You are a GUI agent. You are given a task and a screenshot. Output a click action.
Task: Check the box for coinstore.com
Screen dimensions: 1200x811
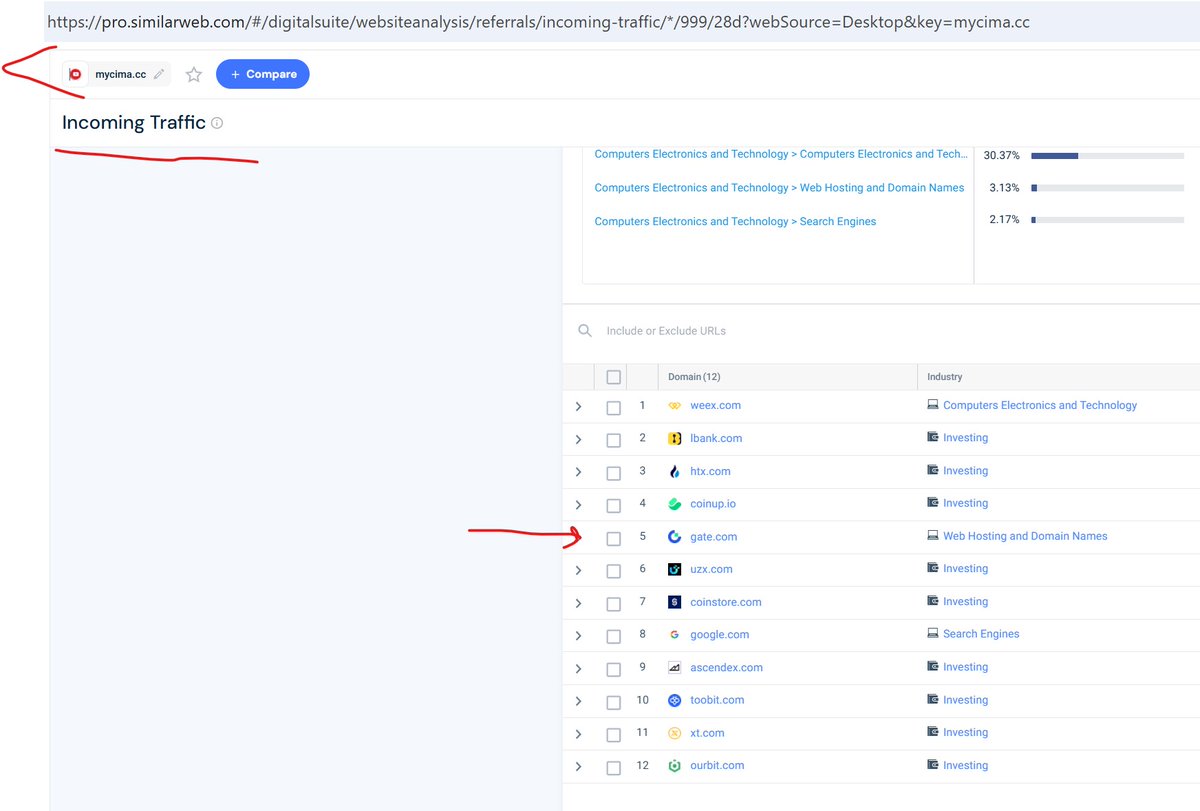(x=614, y=604)
